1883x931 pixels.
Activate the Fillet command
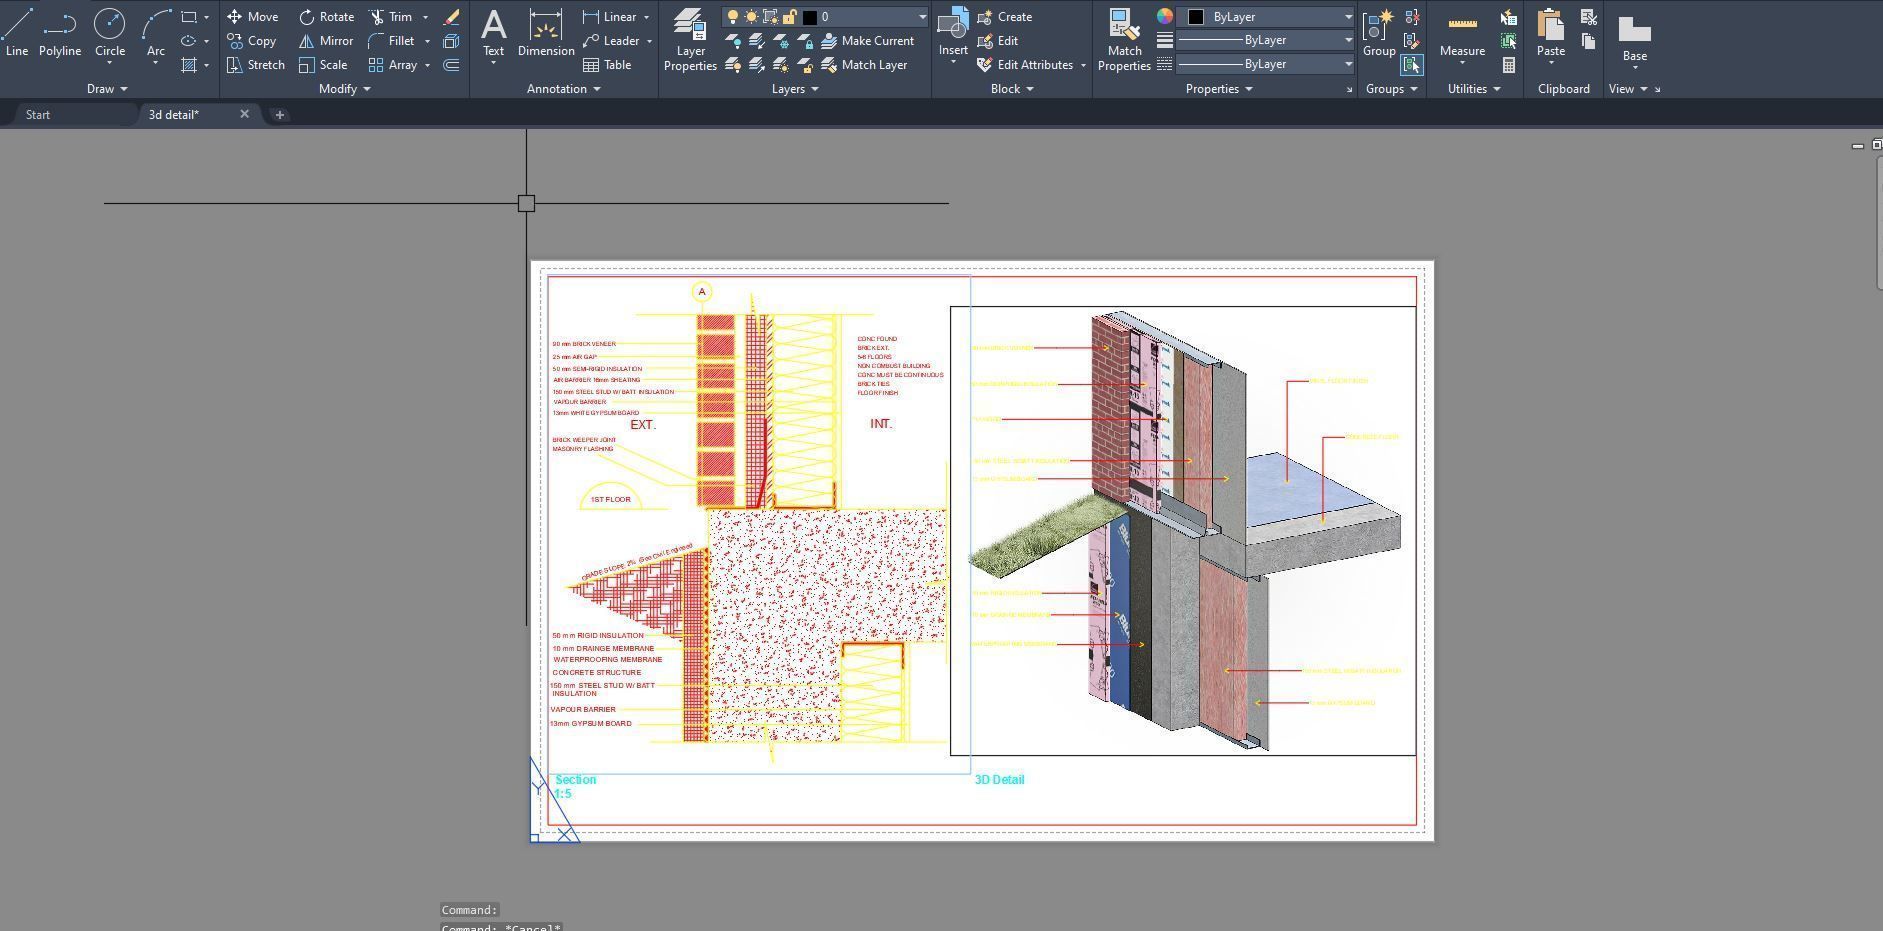click(x=392, y=41)
